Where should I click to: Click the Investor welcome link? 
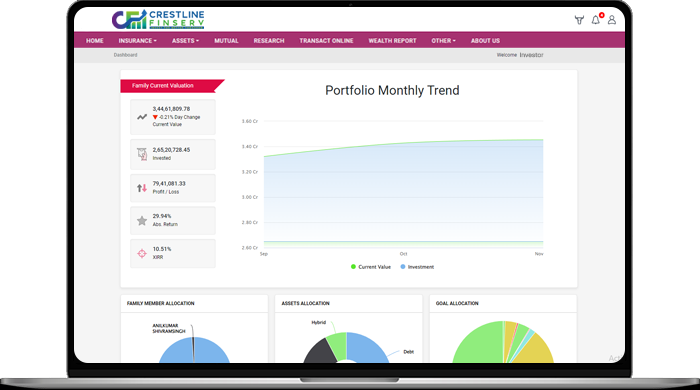(531, 55)
